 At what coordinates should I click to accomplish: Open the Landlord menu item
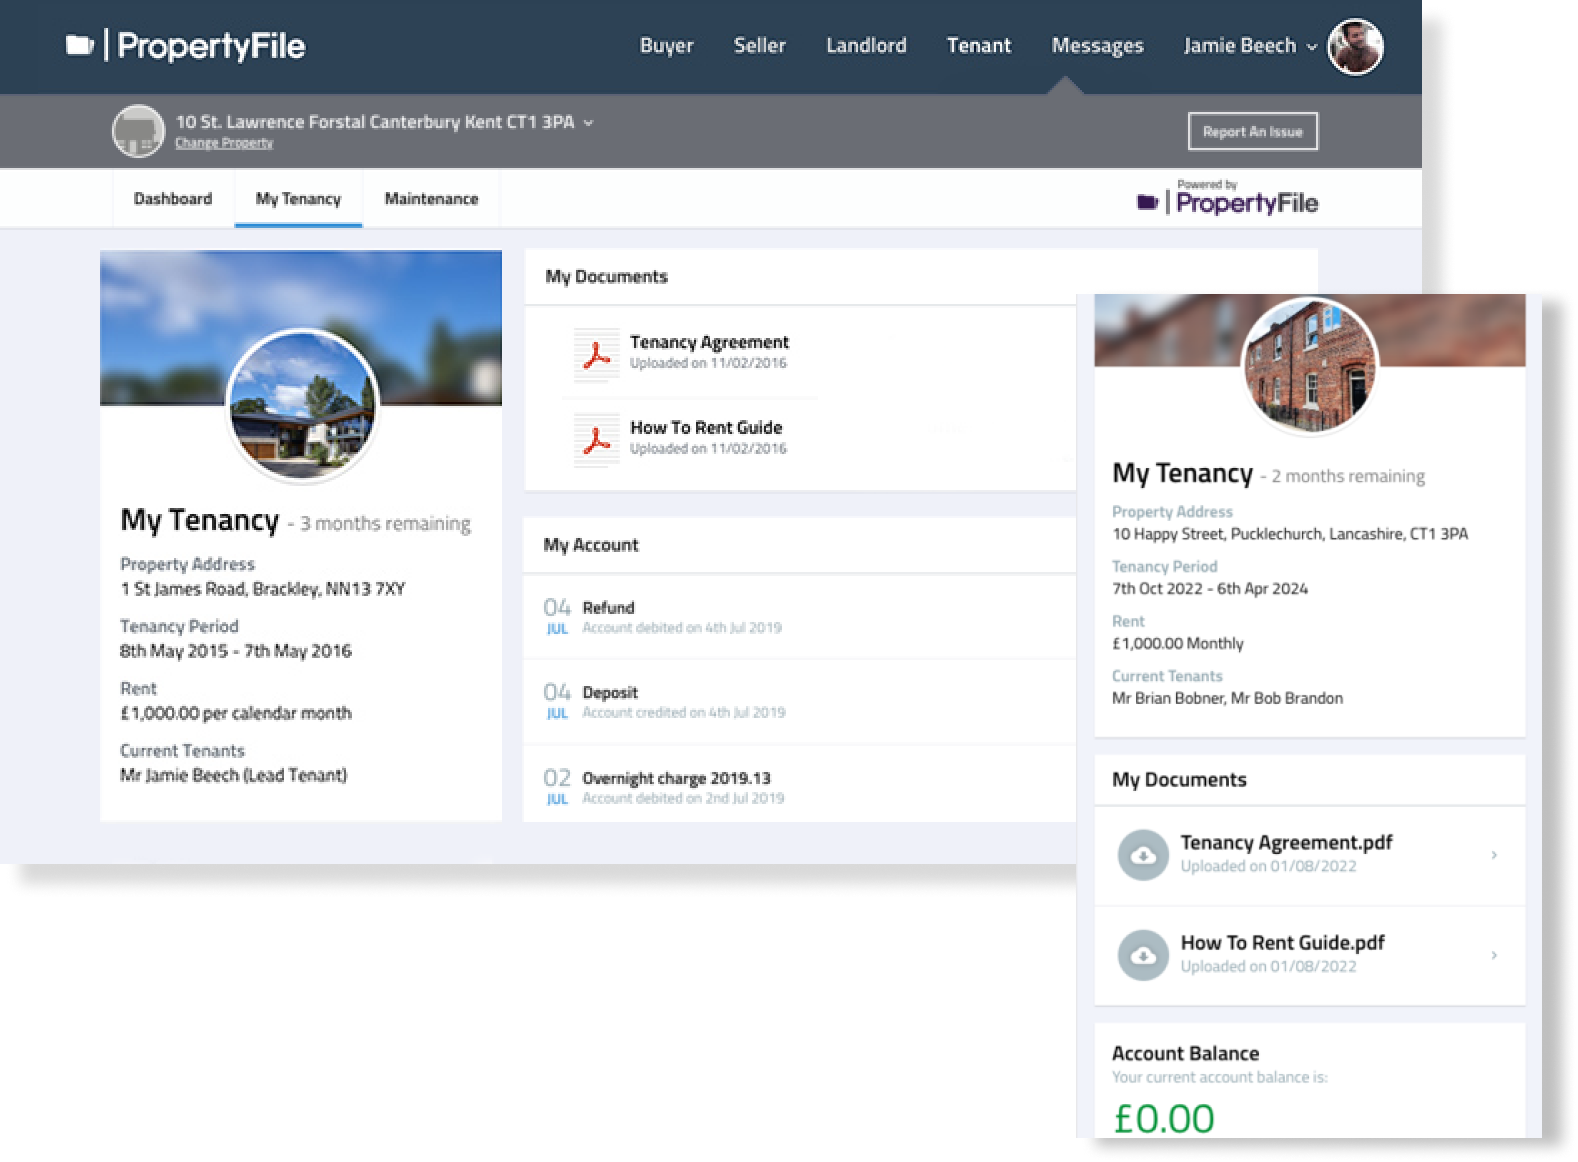coord(866,46)
